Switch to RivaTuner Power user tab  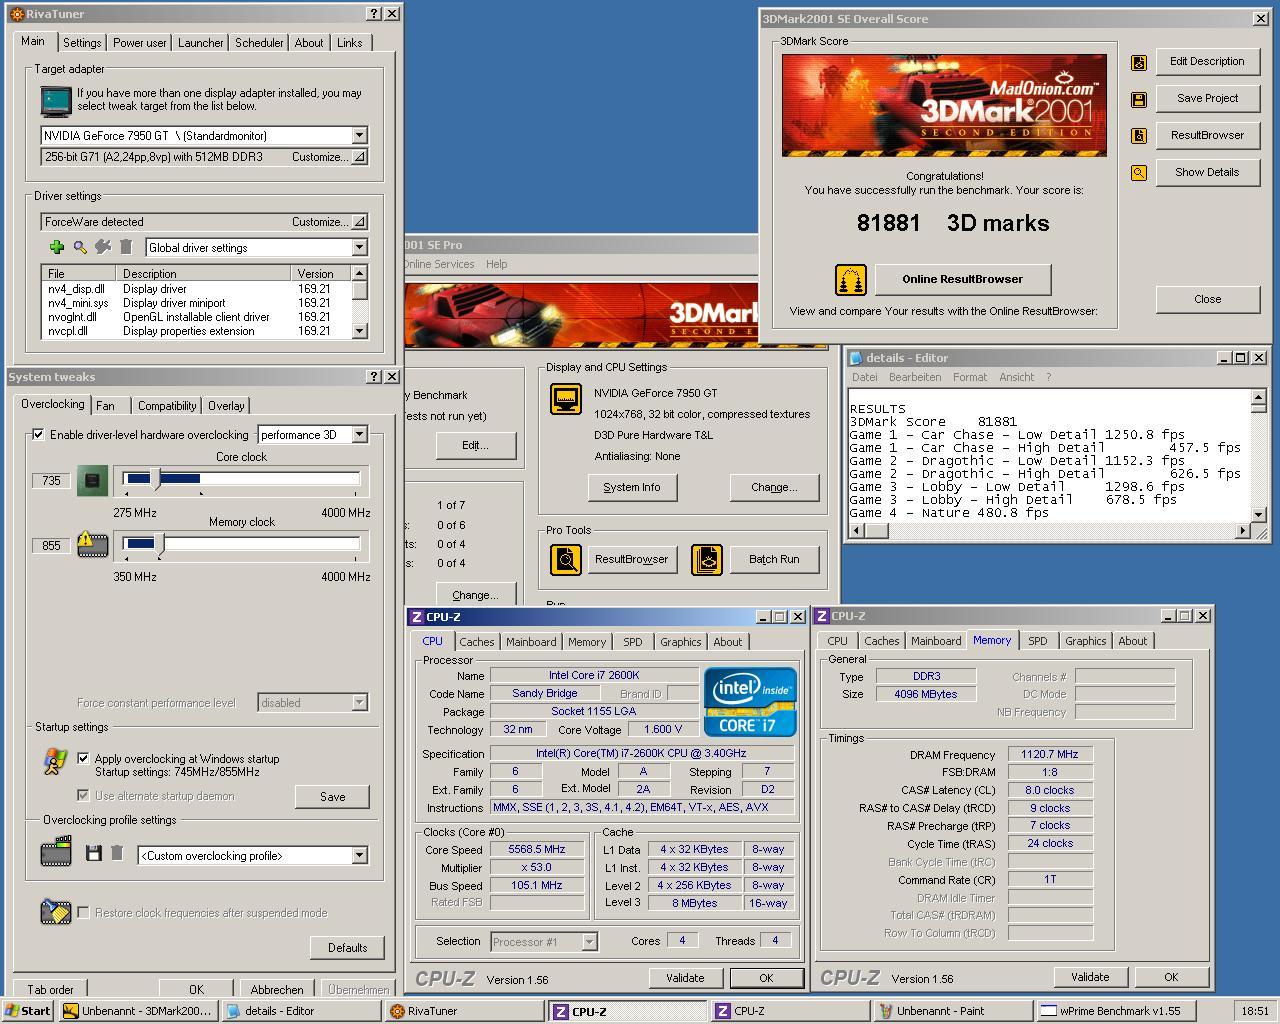pyautogui.click(x=139, y=43)
